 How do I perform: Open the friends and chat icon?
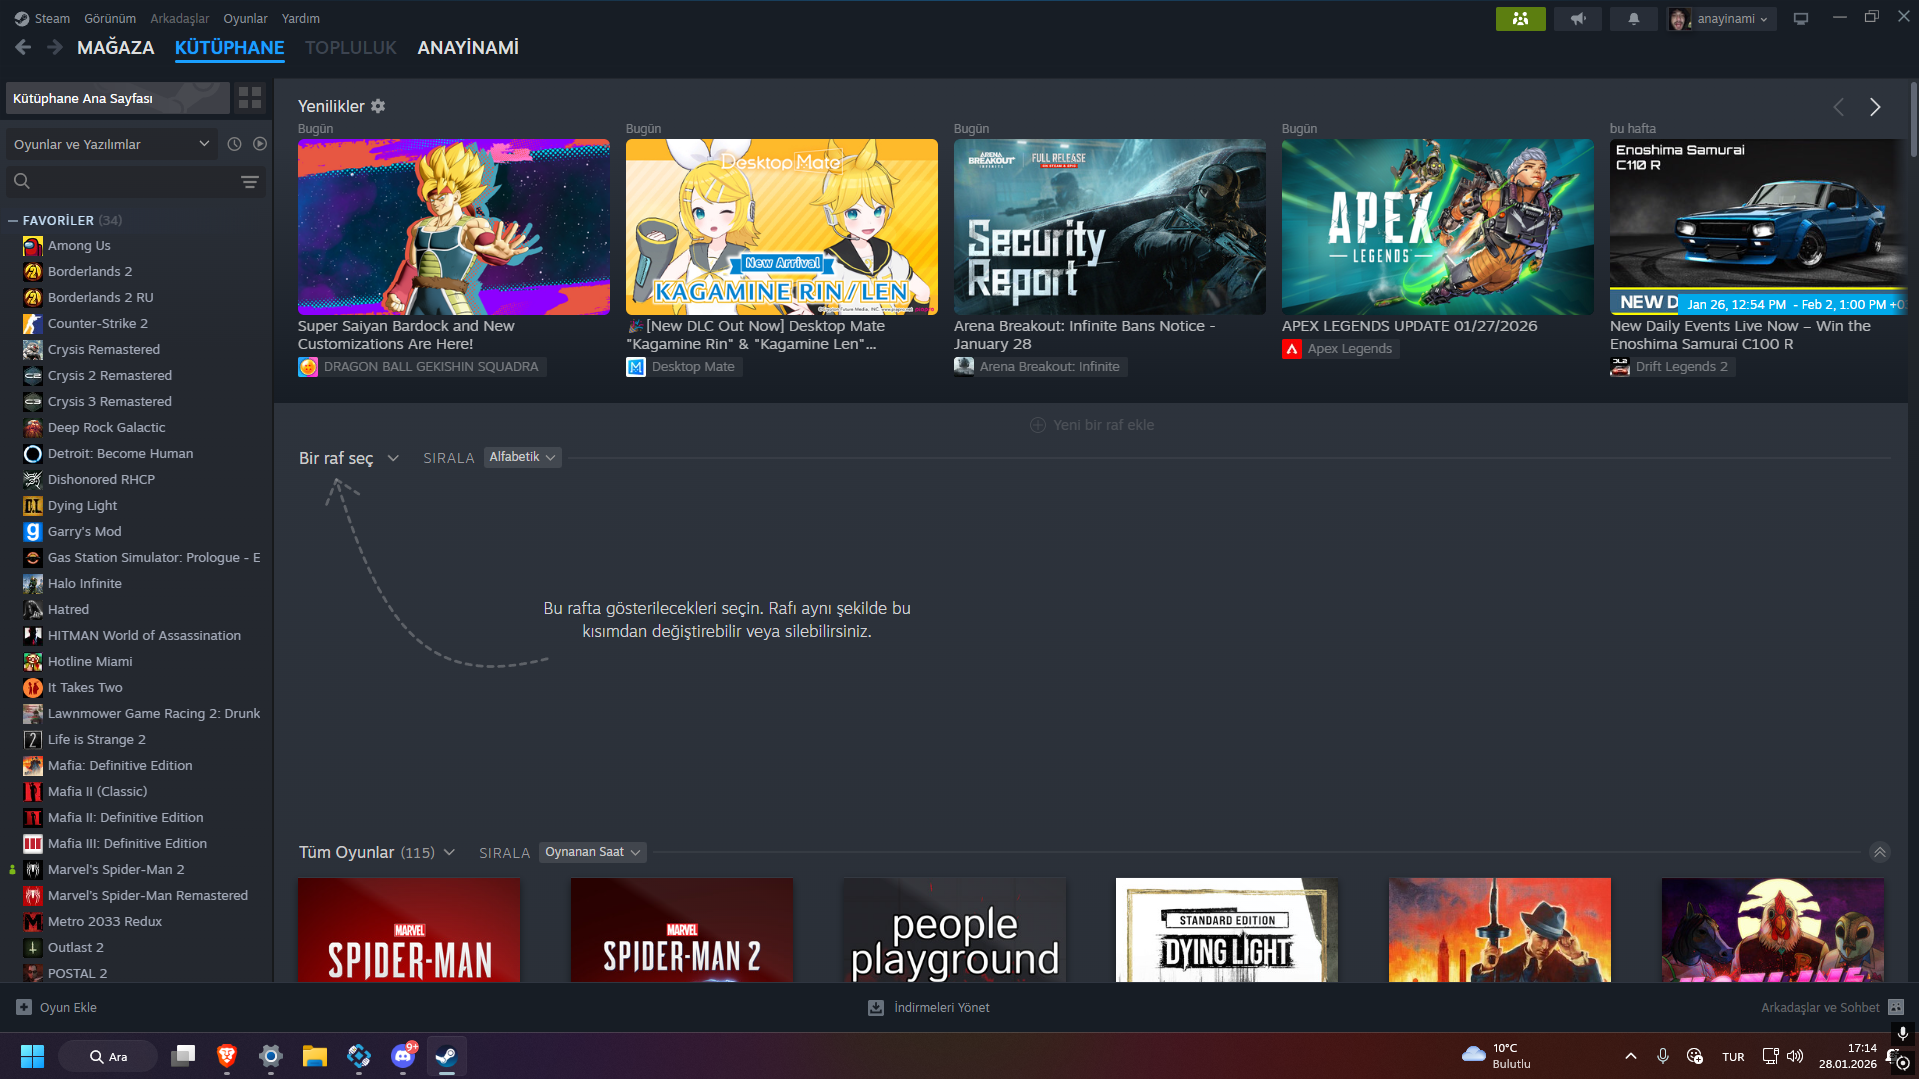[x=1896, y=1007]
